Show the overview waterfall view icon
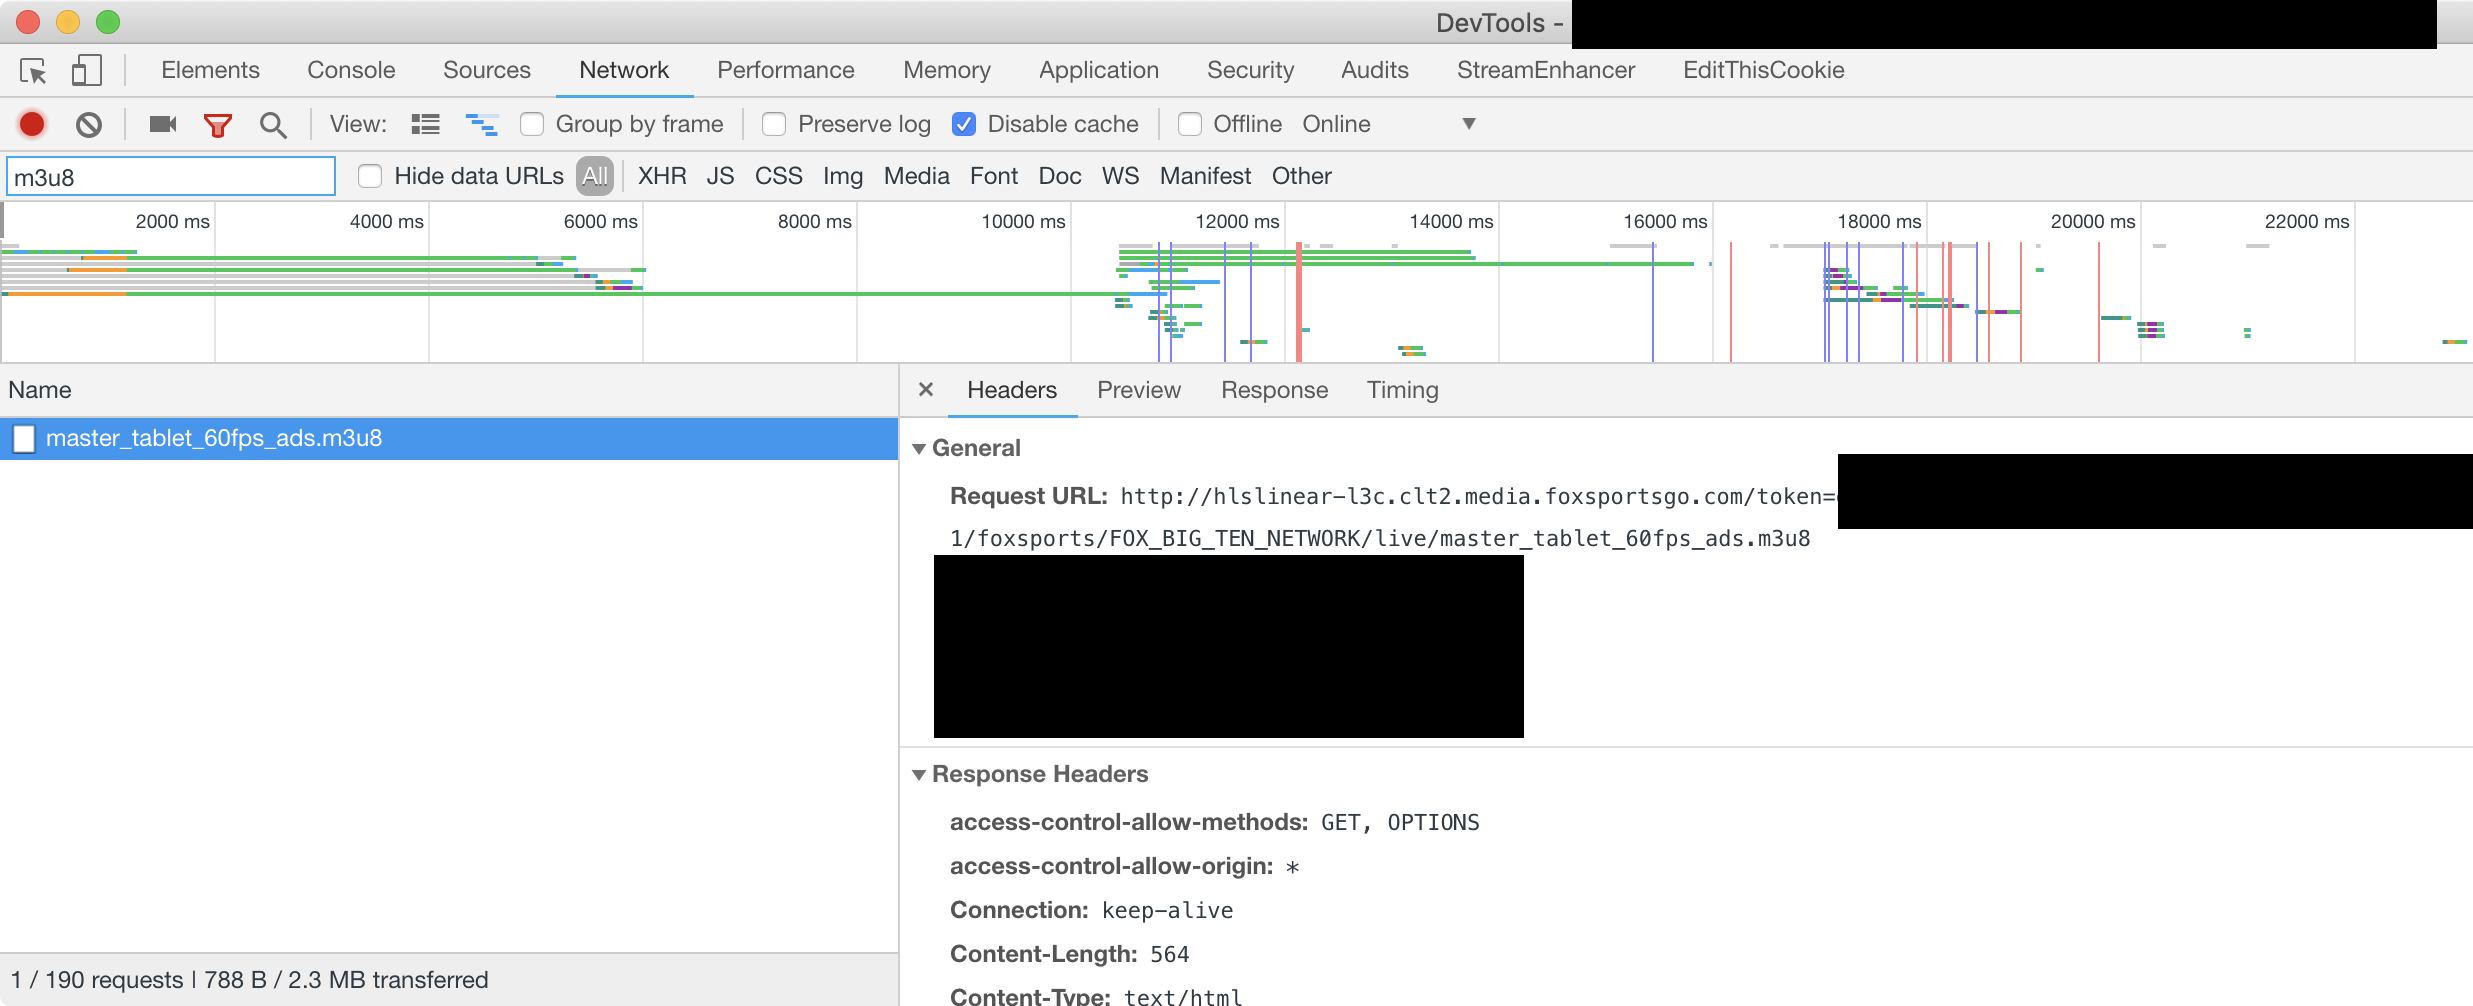Viewport: 2473px width, 1006px height. coord(482,124)
